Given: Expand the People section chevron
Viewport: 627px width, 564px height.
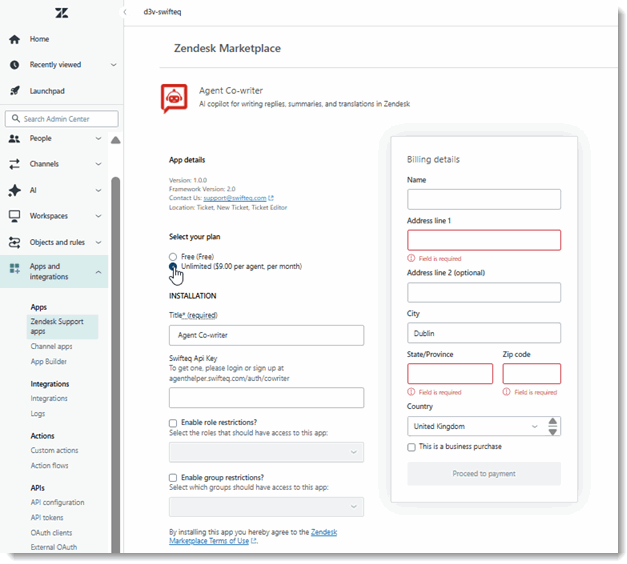Looking at the screenshot, I should [98, 138].
